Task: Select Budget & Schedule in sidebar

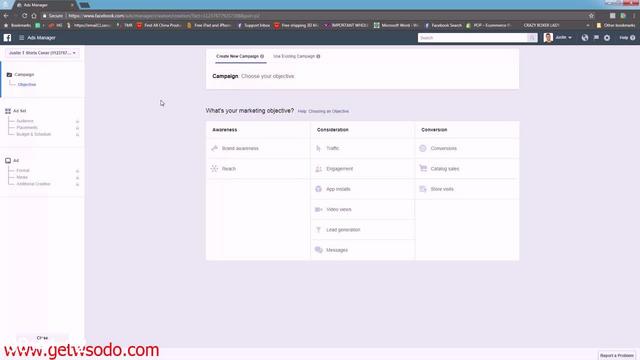Action: (33, 134)
